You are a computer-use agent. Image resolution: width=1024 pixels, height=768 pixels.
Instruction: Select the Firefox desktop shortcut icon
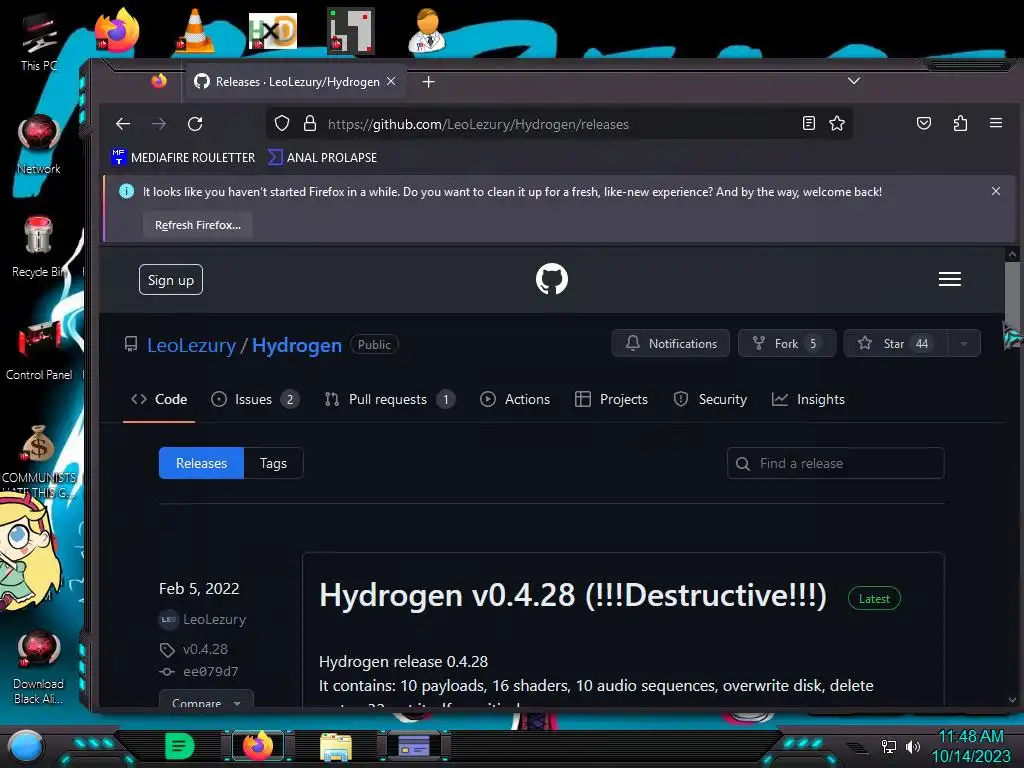point(116,30)
